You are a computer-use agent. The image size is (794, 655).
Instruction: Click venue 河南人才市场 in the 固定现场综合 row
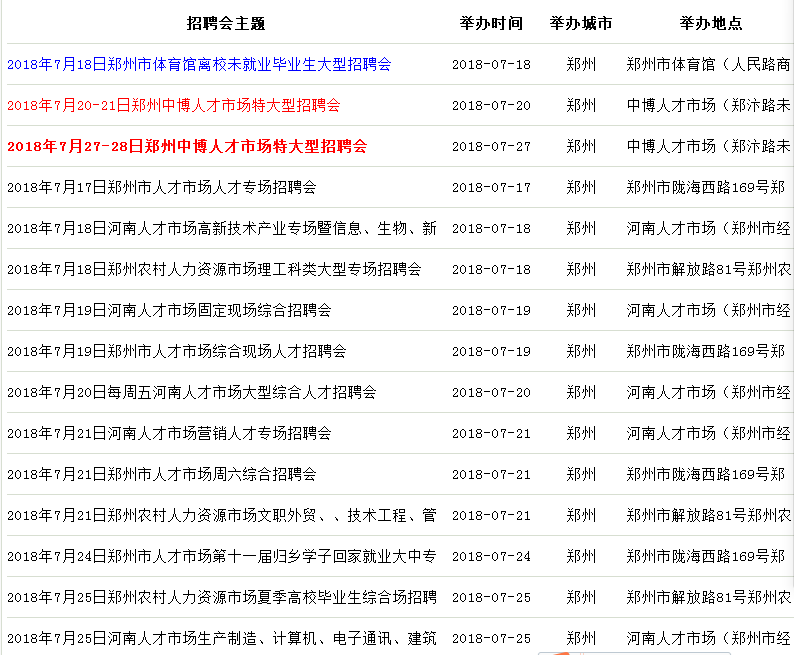click(x=708, y=310)
